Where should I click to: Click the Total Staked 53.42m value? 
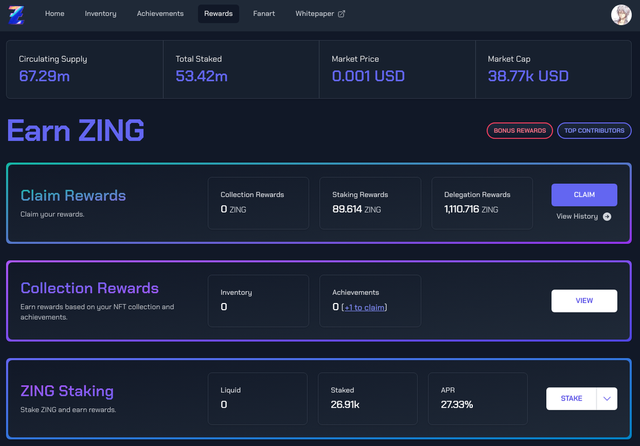201,76
